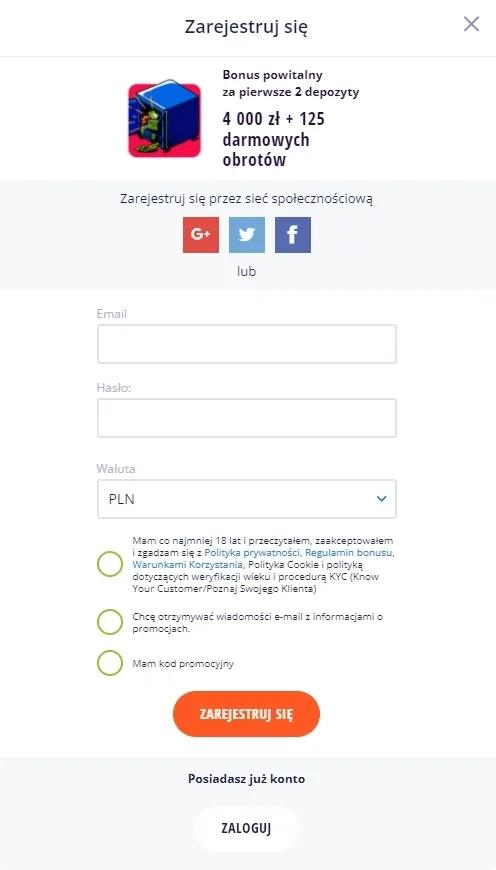Click the chevron arrow beside PLN
The image size is (496, 870).
click(x=381, y=499)
